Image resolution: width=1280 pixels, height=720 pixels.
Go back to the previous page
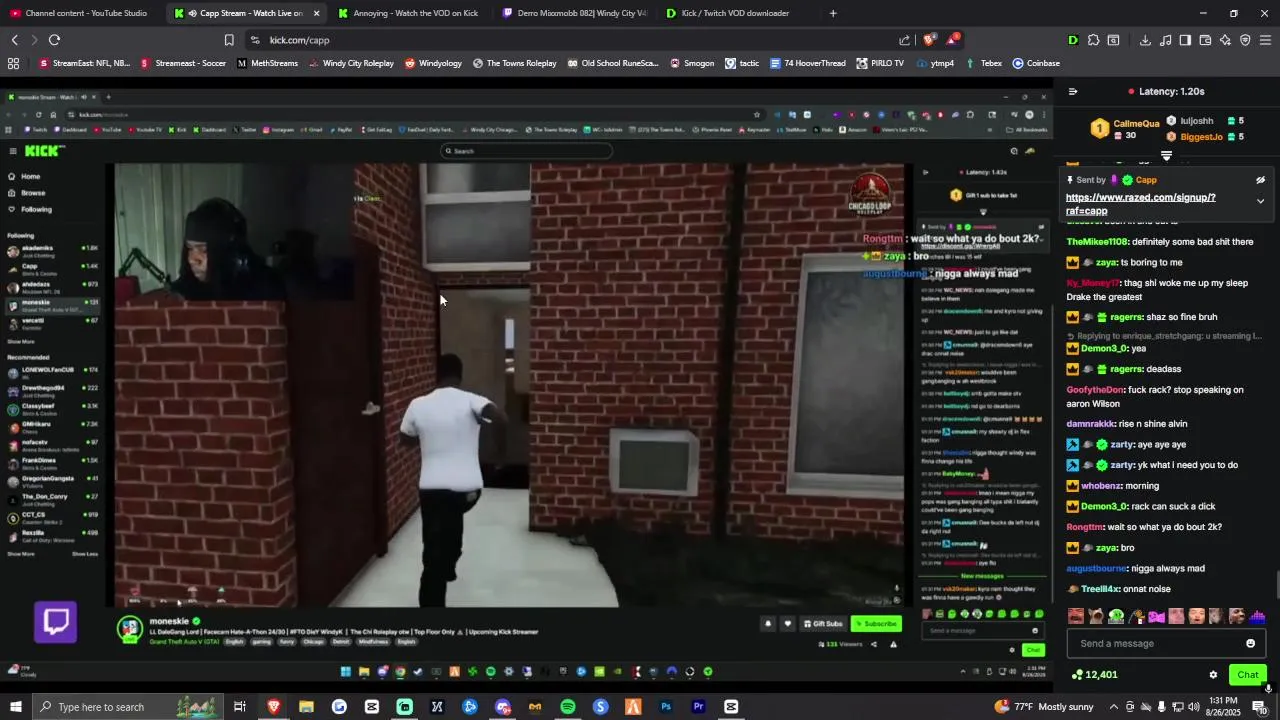14,40
